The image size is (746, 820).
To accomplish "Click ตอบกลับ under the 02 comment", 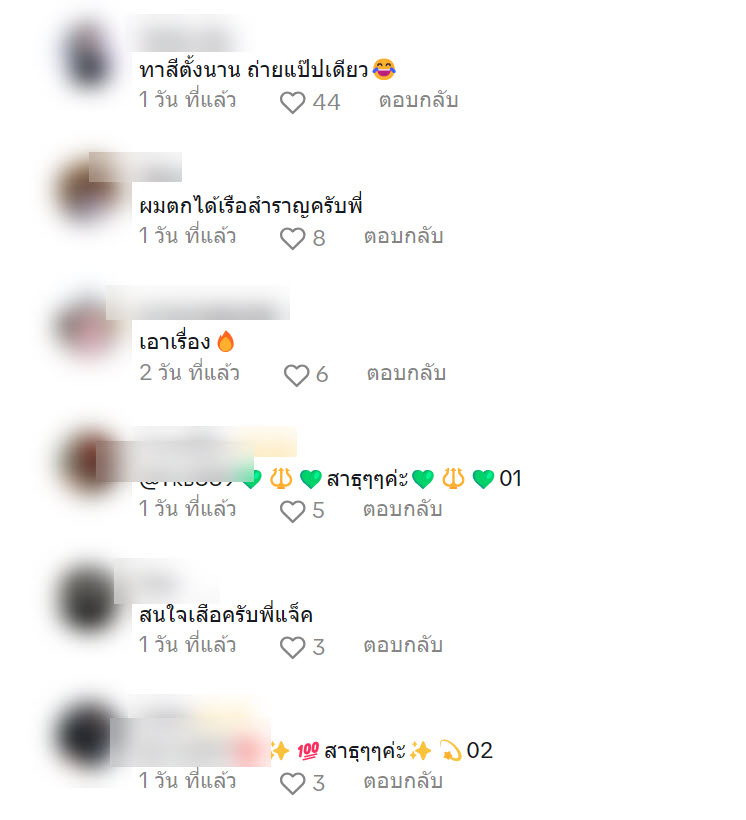I will pyautogui.click(x=403, y=781).
